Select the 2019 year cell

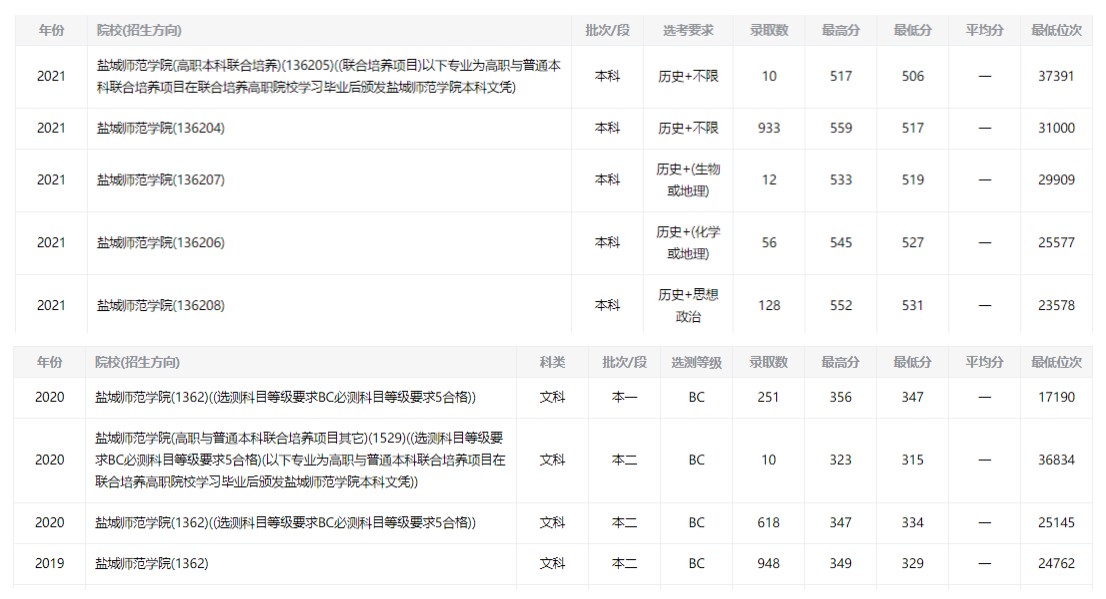coord(50,563)
